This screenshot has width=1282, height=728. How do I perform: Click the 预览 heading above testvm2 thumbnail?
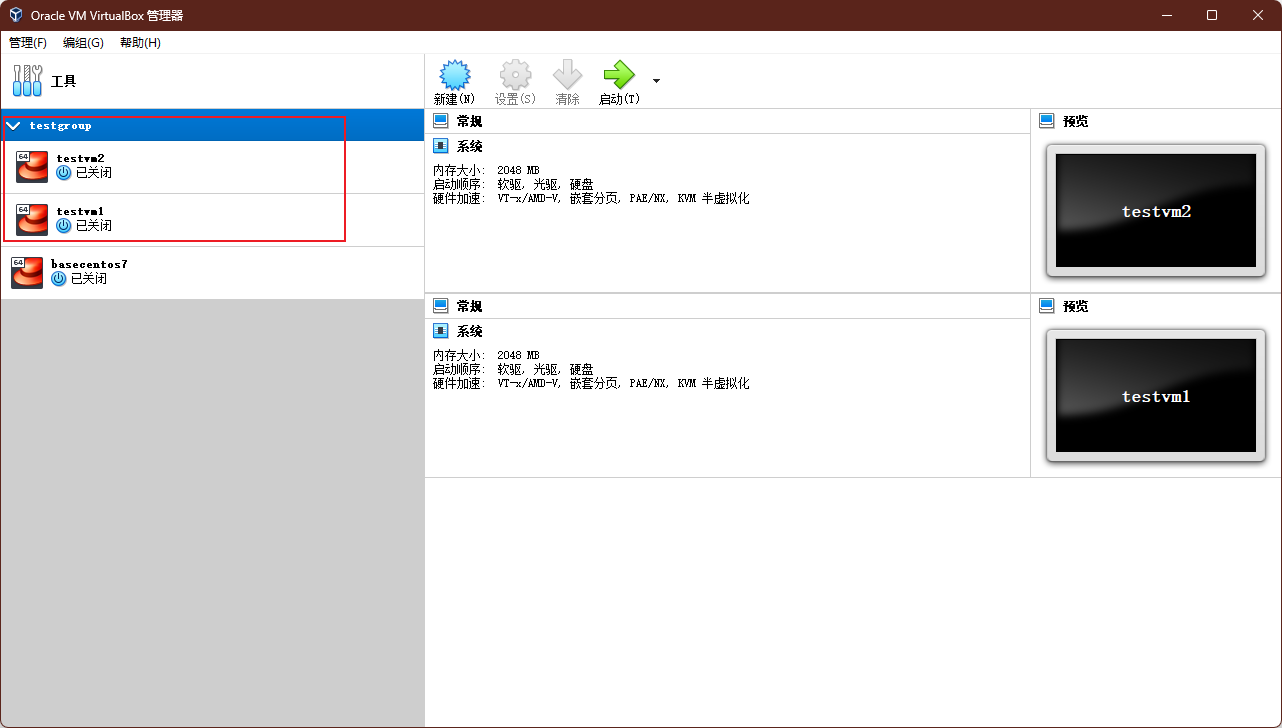(x=1075, y=121)
